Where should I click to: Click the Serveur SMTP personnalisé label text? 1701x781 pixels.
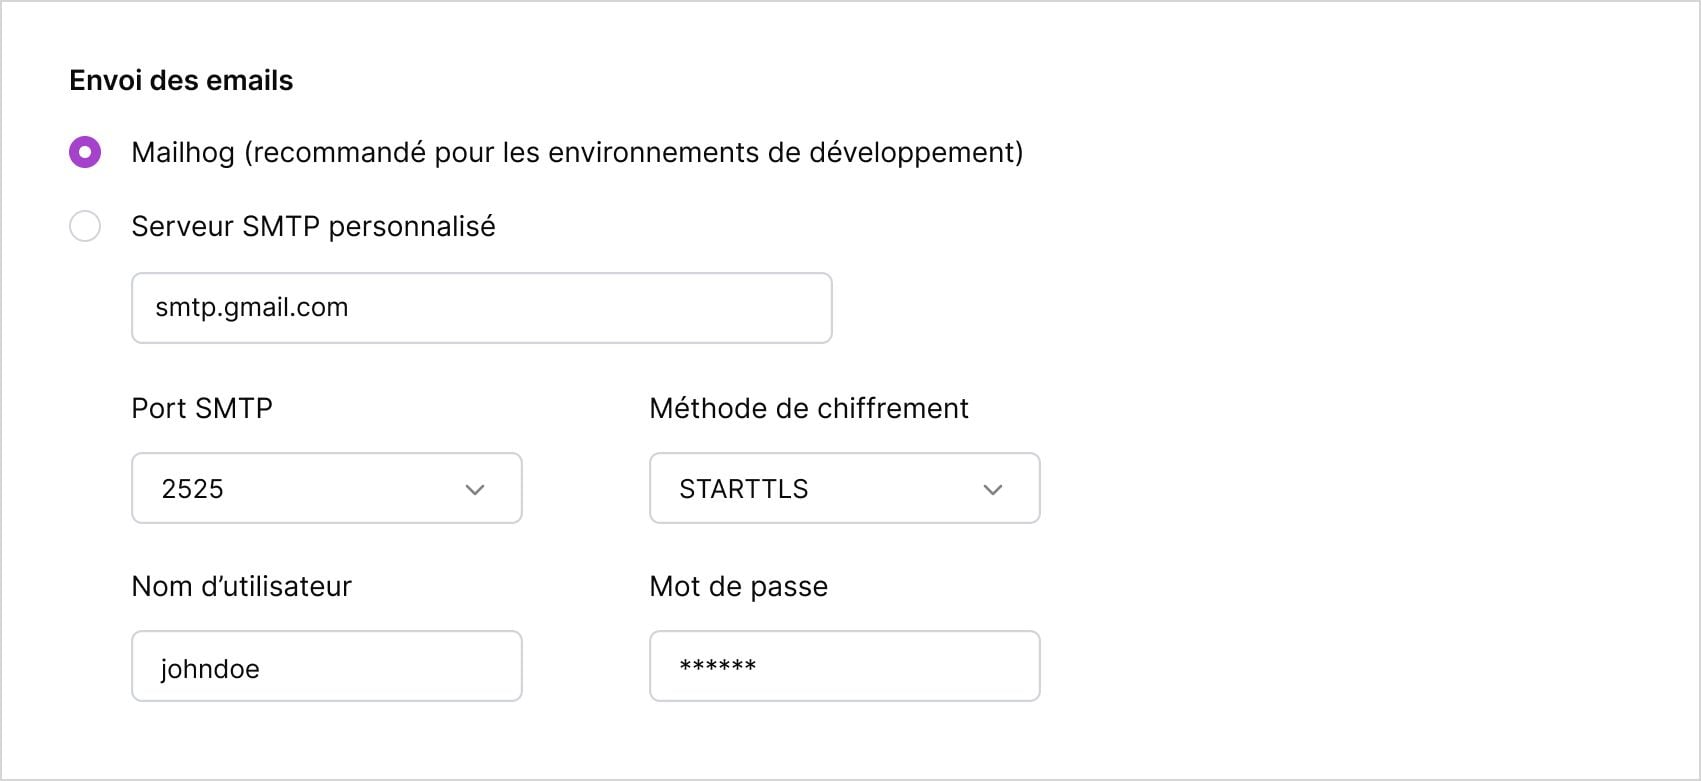313,226
